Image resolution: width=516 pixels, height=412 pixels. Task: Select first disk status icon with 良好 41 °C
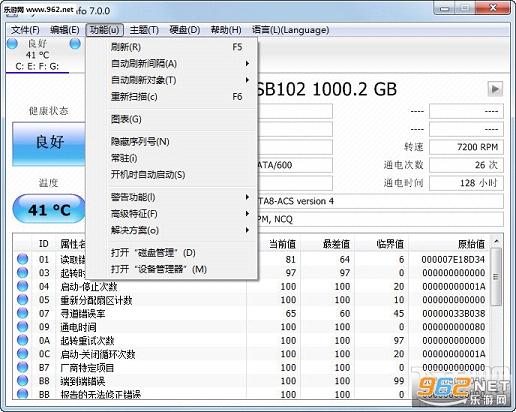[12, 44]
